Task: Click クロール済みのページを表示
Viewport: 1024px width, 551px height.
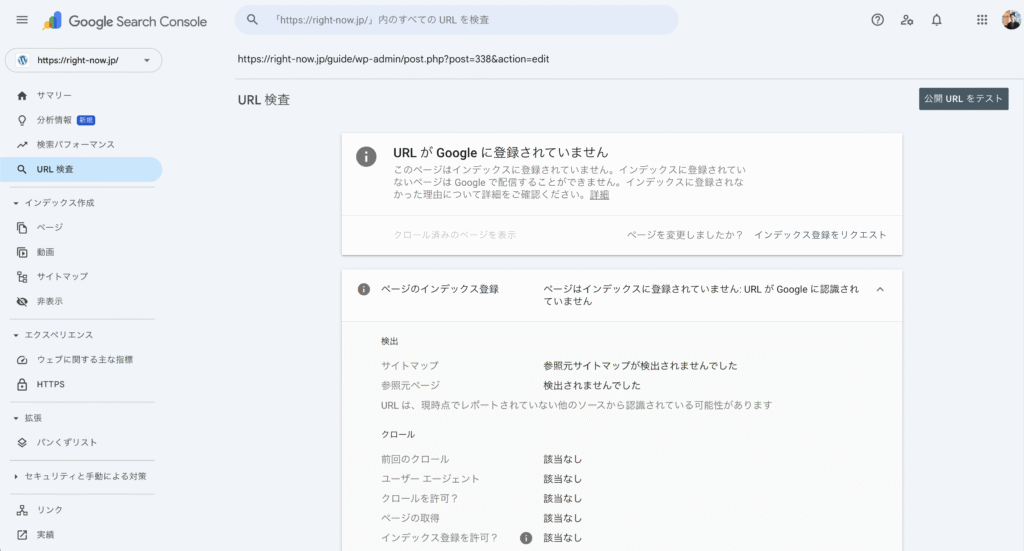Action: coord(455,235)
